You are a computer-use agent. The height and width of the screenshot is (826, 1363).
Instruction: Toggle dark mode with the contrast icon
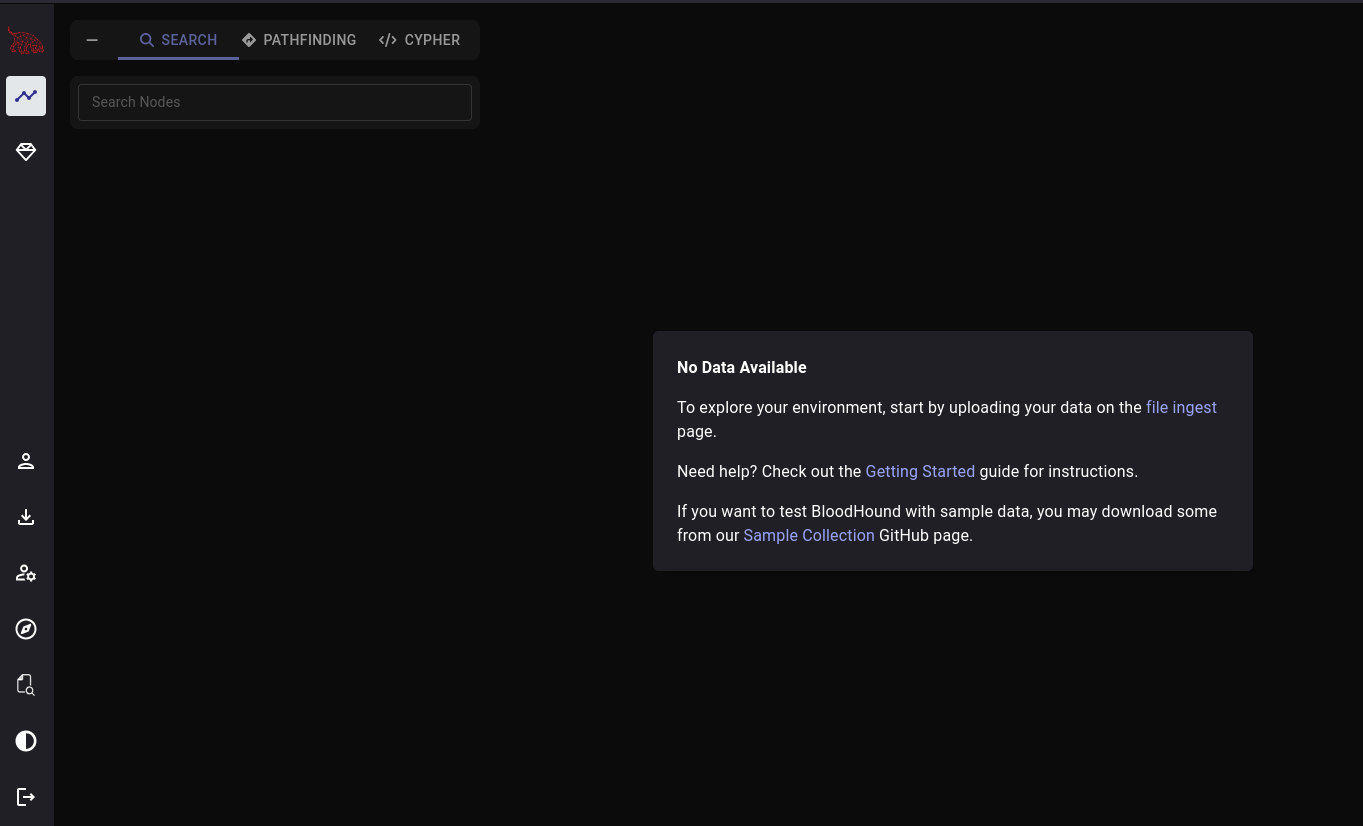(x=26, y=741)
